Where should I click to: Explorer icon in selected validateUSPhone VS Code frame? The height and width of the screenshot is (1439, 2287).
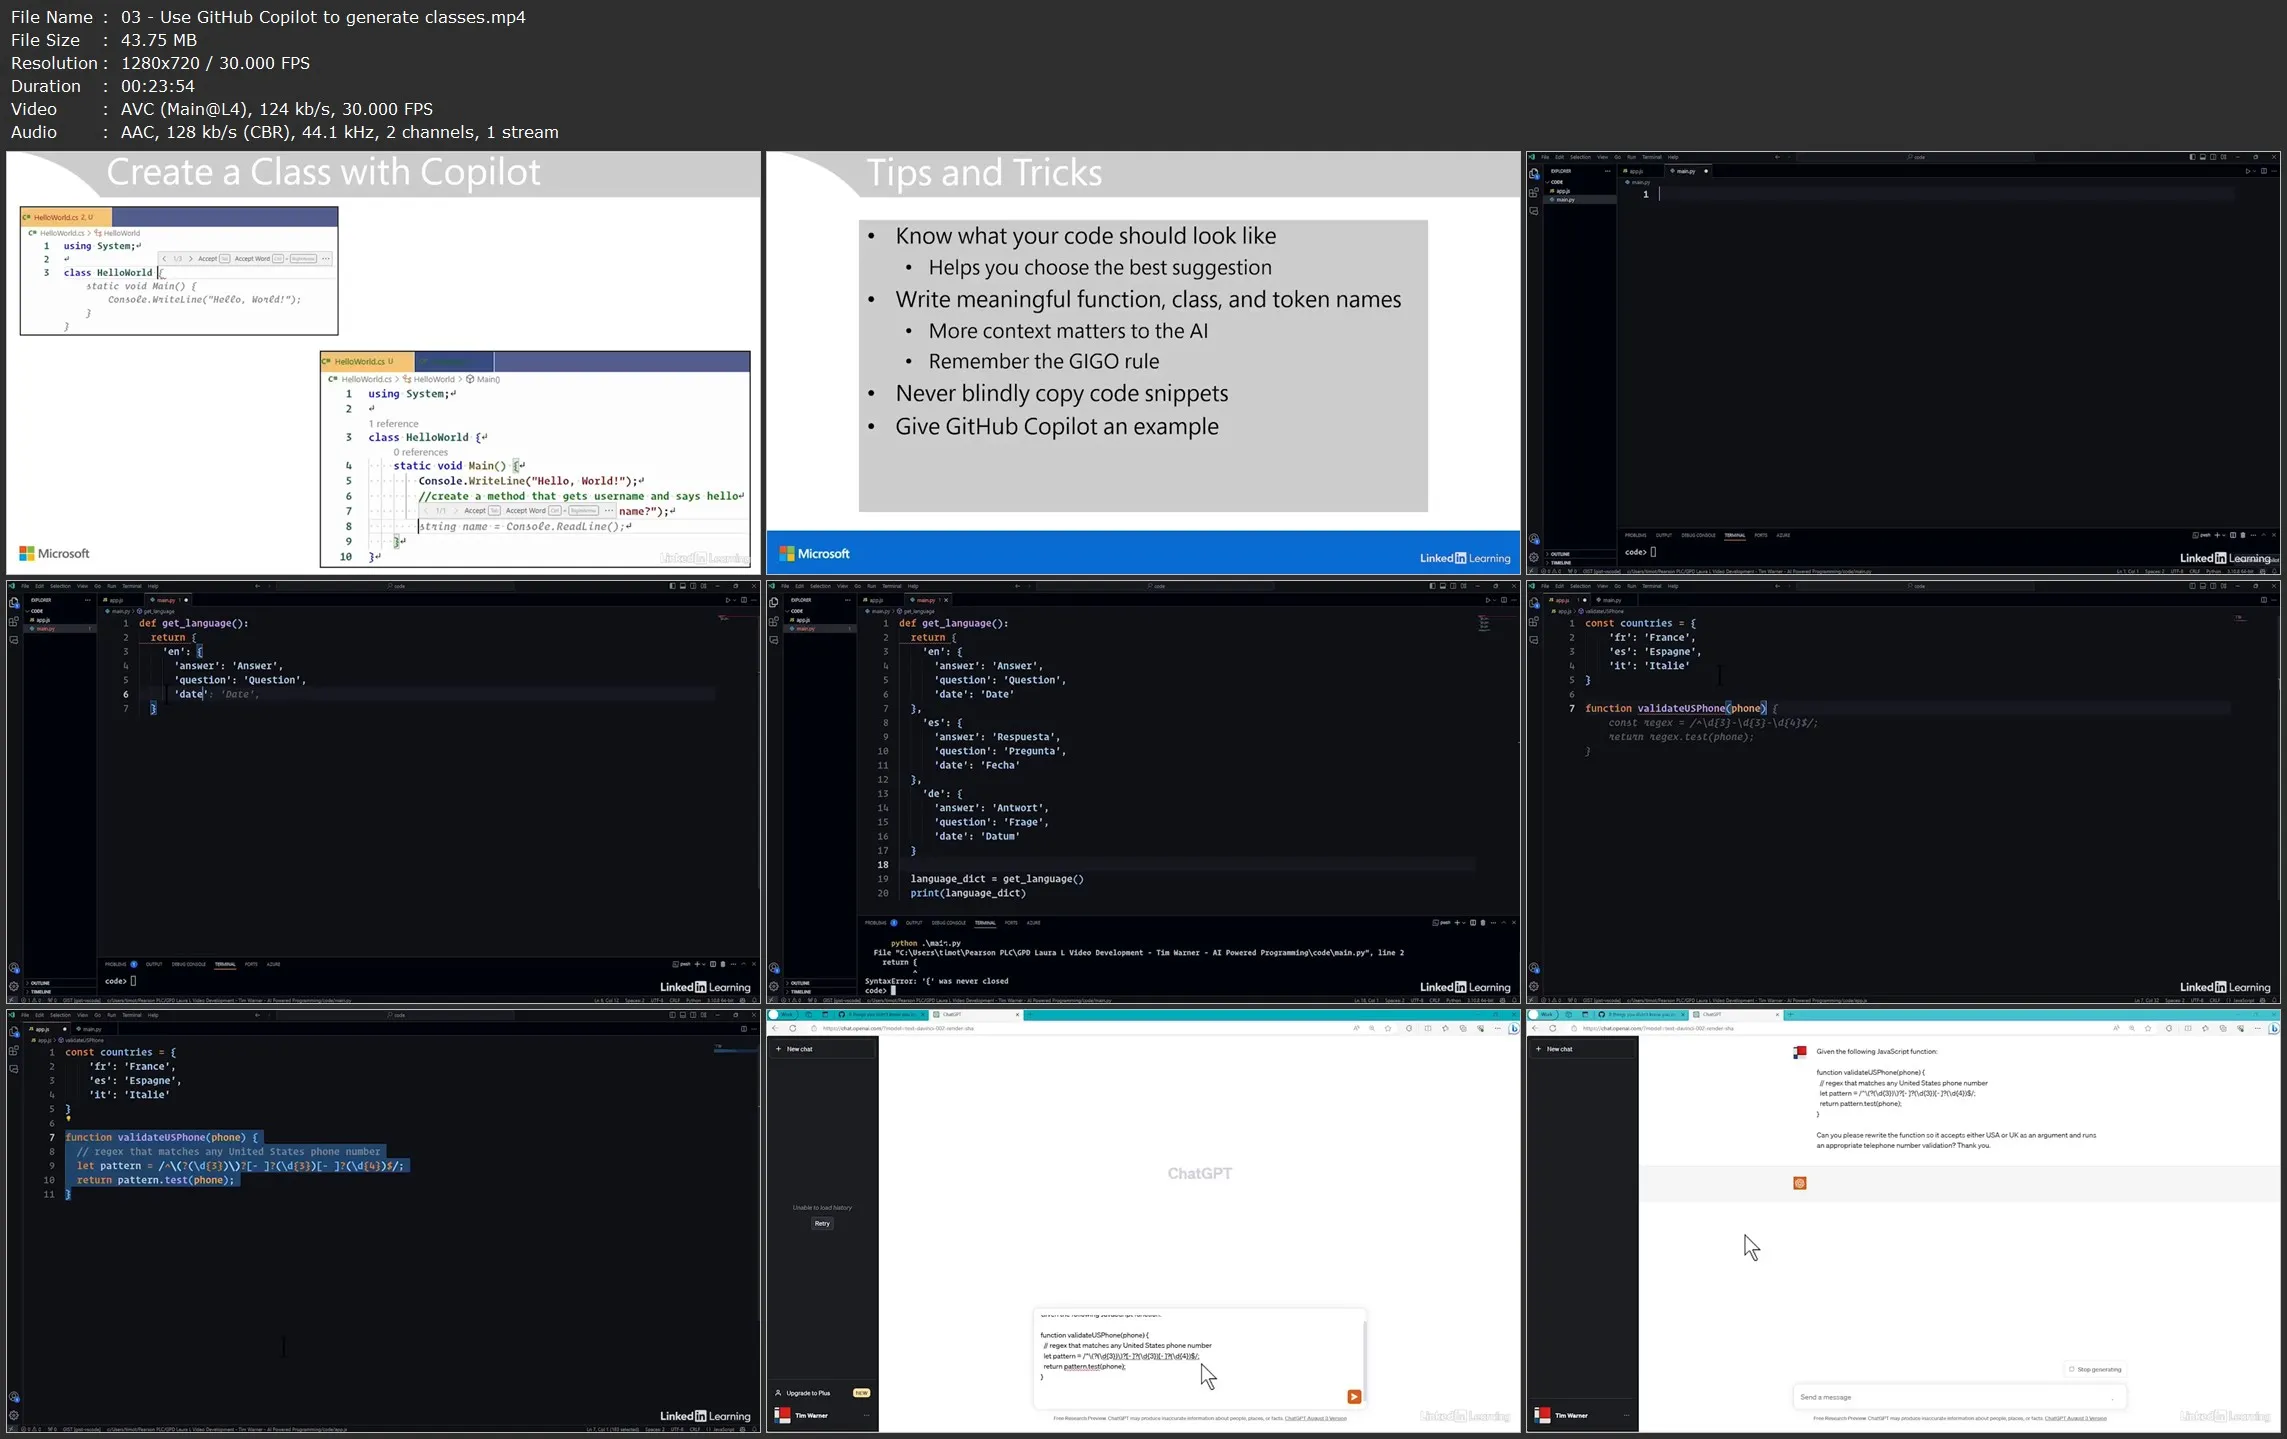[14, 1032]
